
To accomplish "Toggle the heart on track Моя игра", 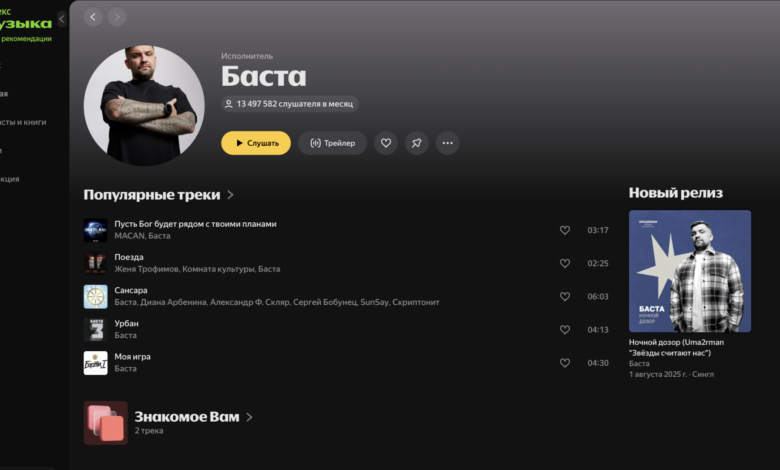I will [565, 363].
